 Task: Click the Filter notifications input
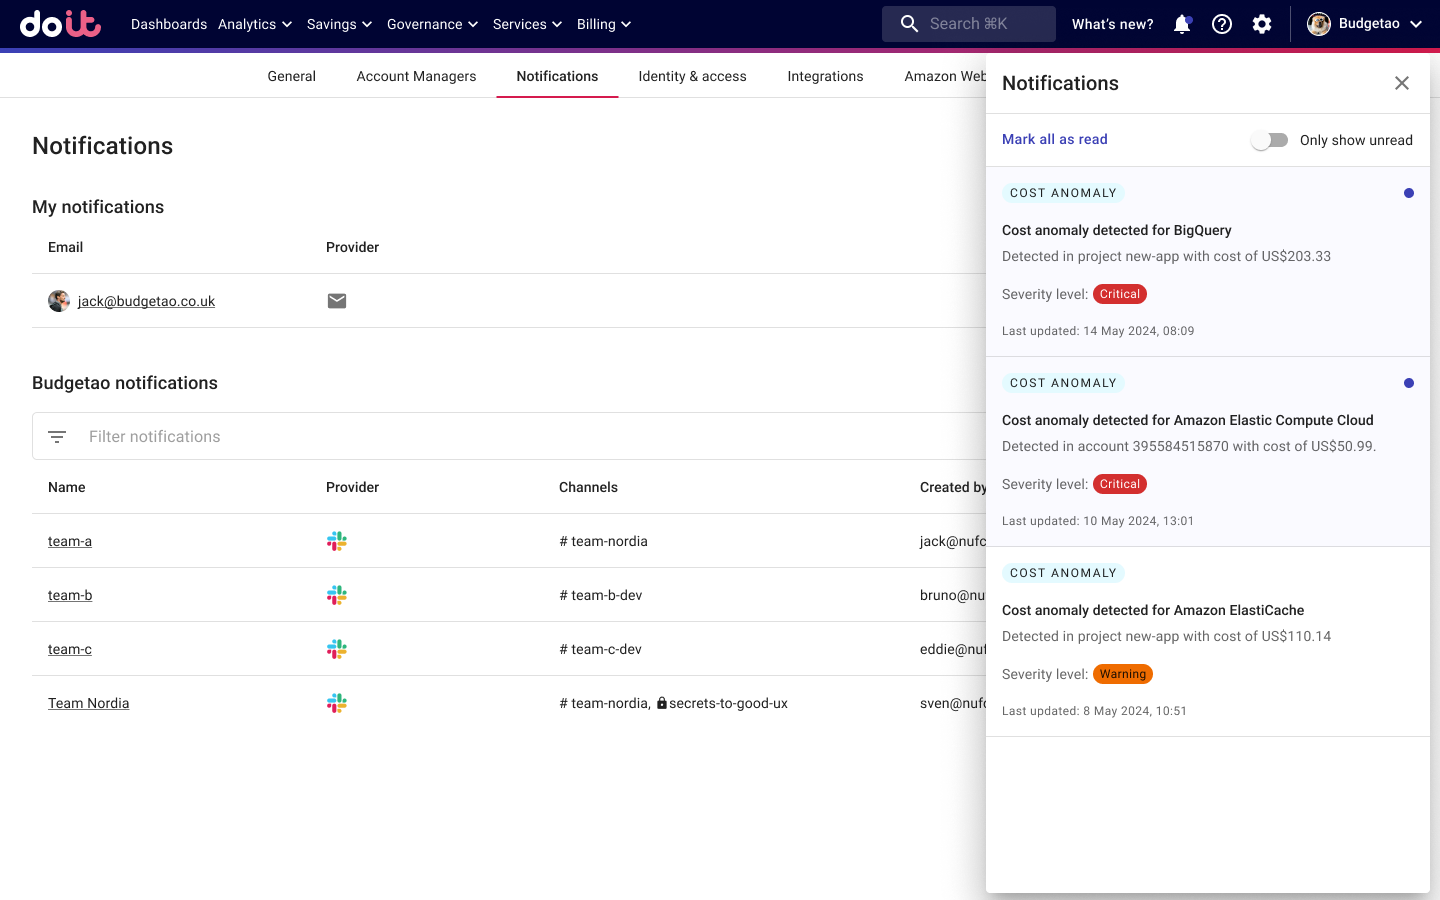tap(510, 437)
